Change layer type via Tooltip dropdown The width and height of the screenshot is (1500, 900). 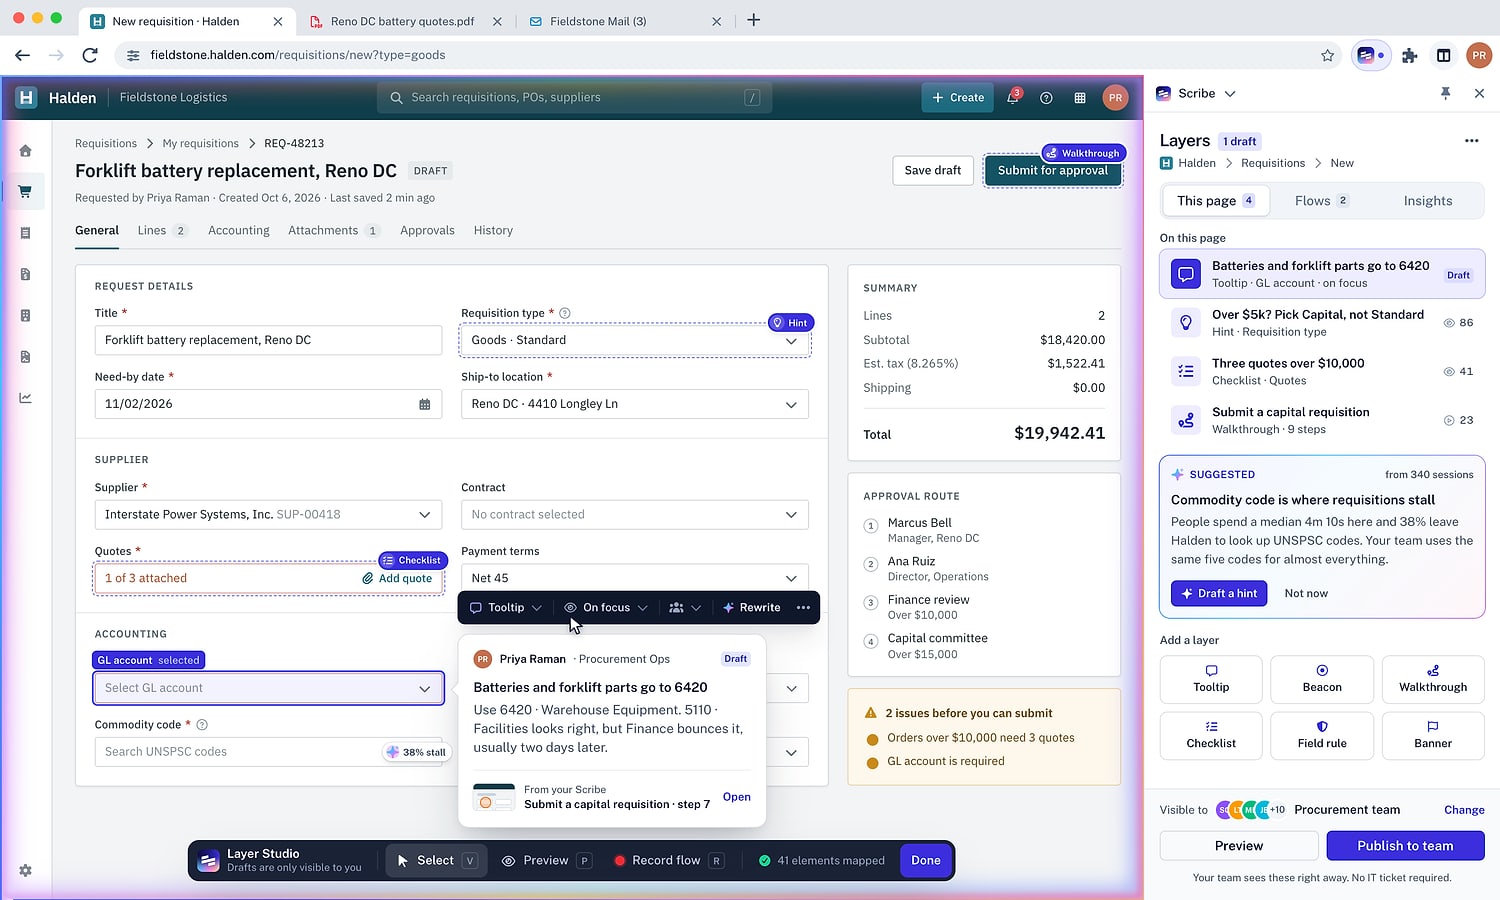click(506, 607)
